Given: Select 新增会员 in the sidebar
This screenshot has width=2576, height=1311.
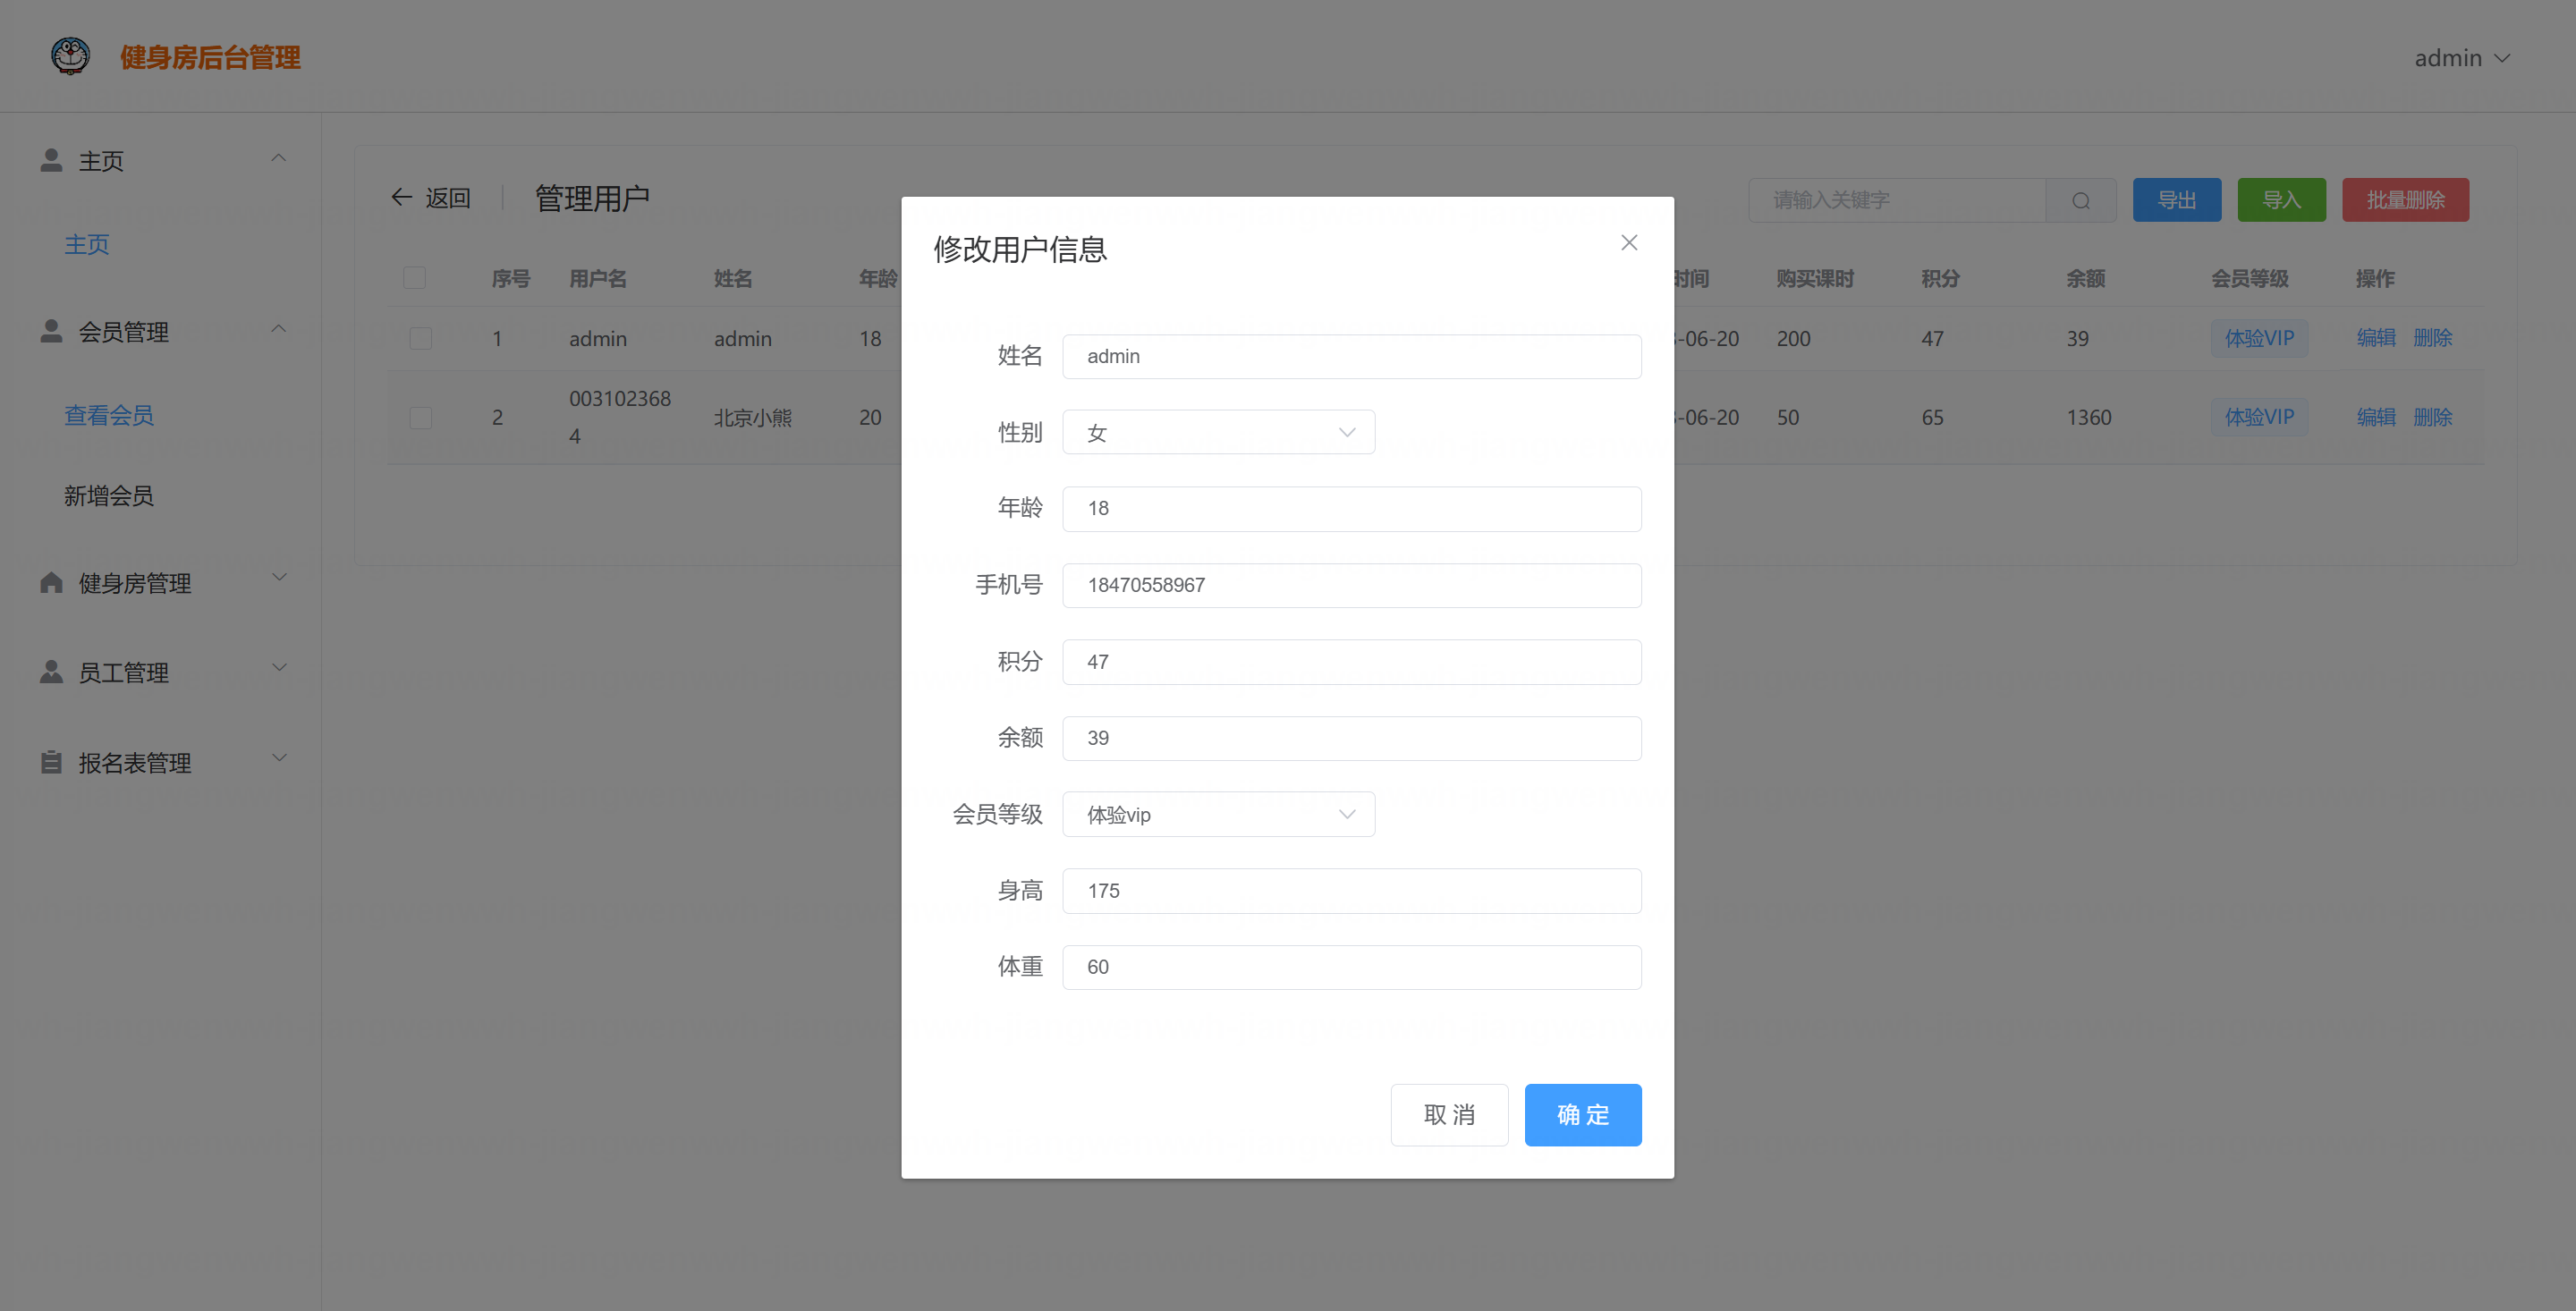Looking at the screenshot, I should 108,495.
